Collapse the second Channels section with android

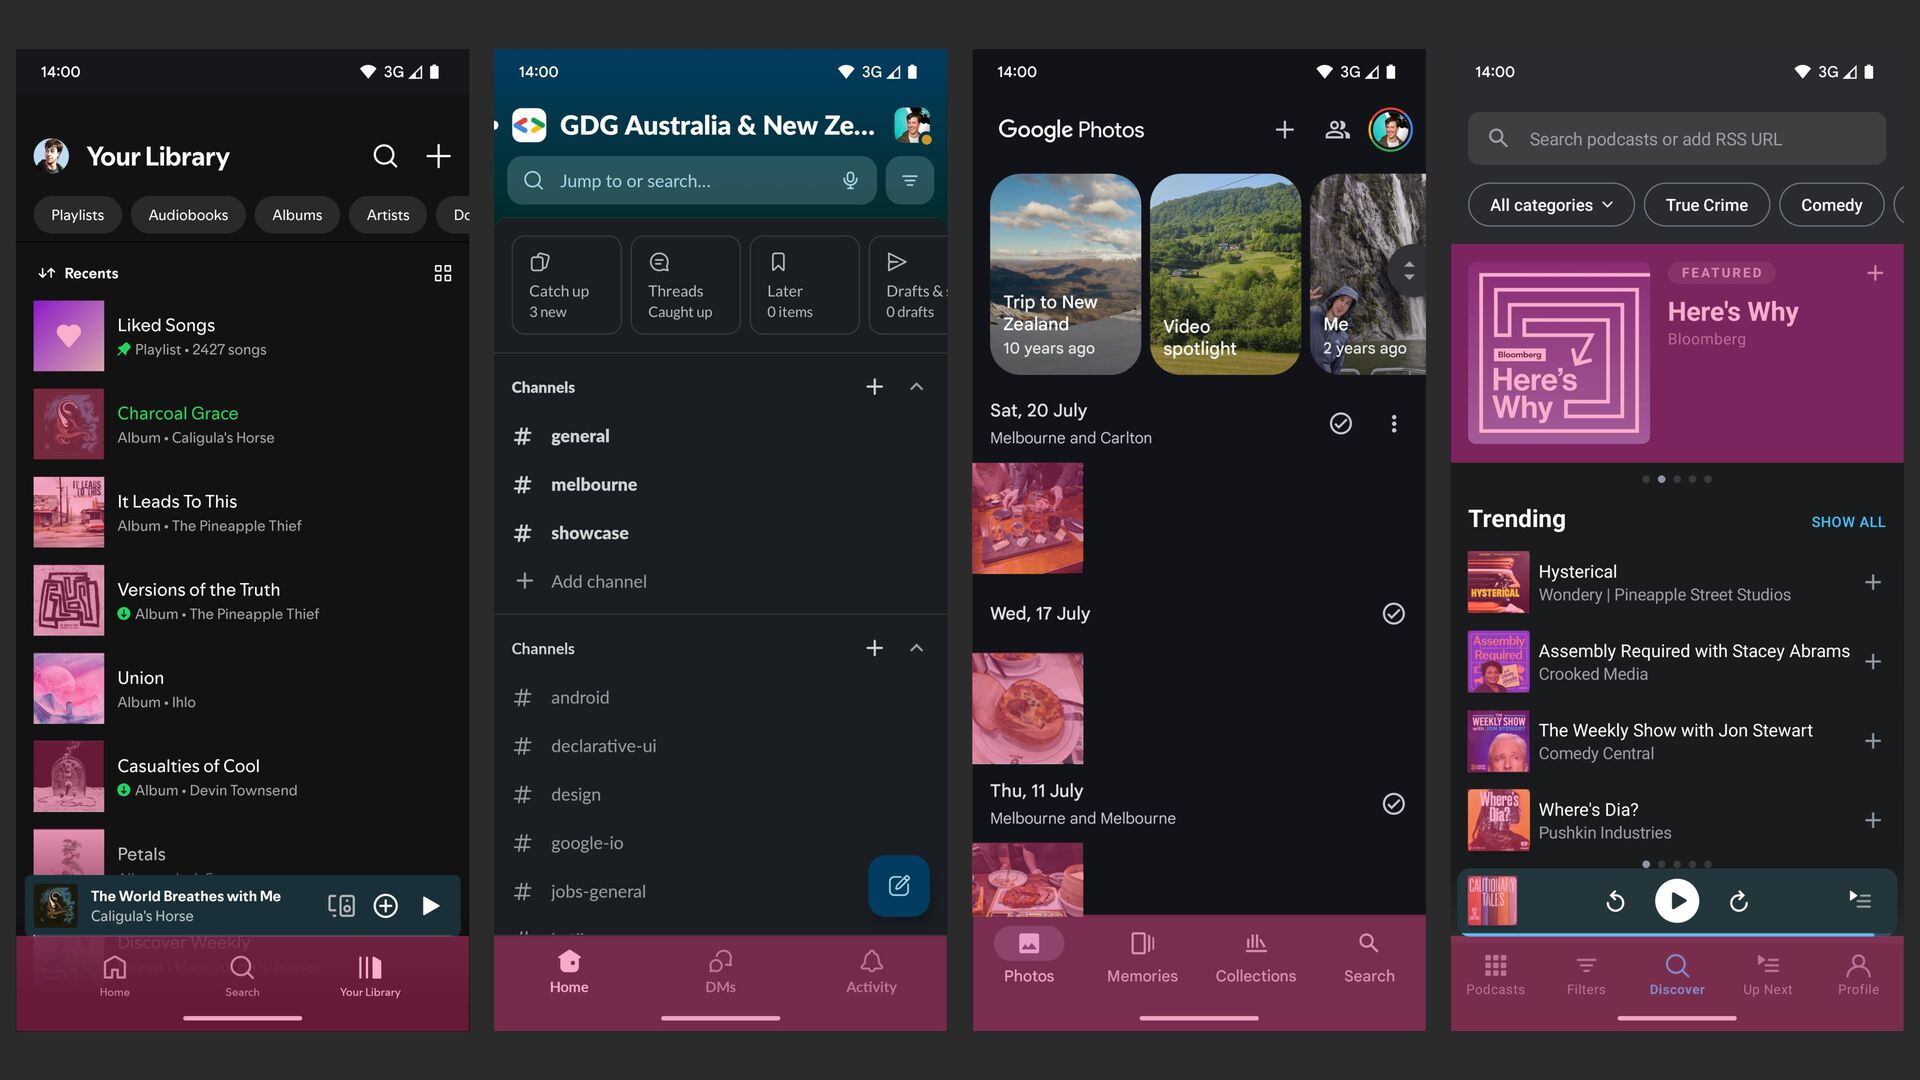click(x=916, y=648)
